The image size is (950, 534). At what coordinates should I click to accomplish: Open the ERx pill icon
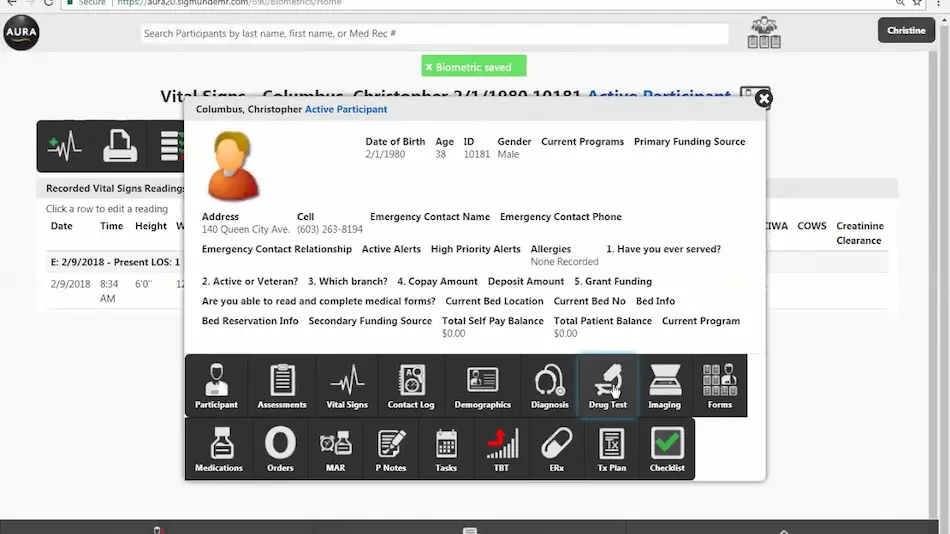[x=556, y=449]
